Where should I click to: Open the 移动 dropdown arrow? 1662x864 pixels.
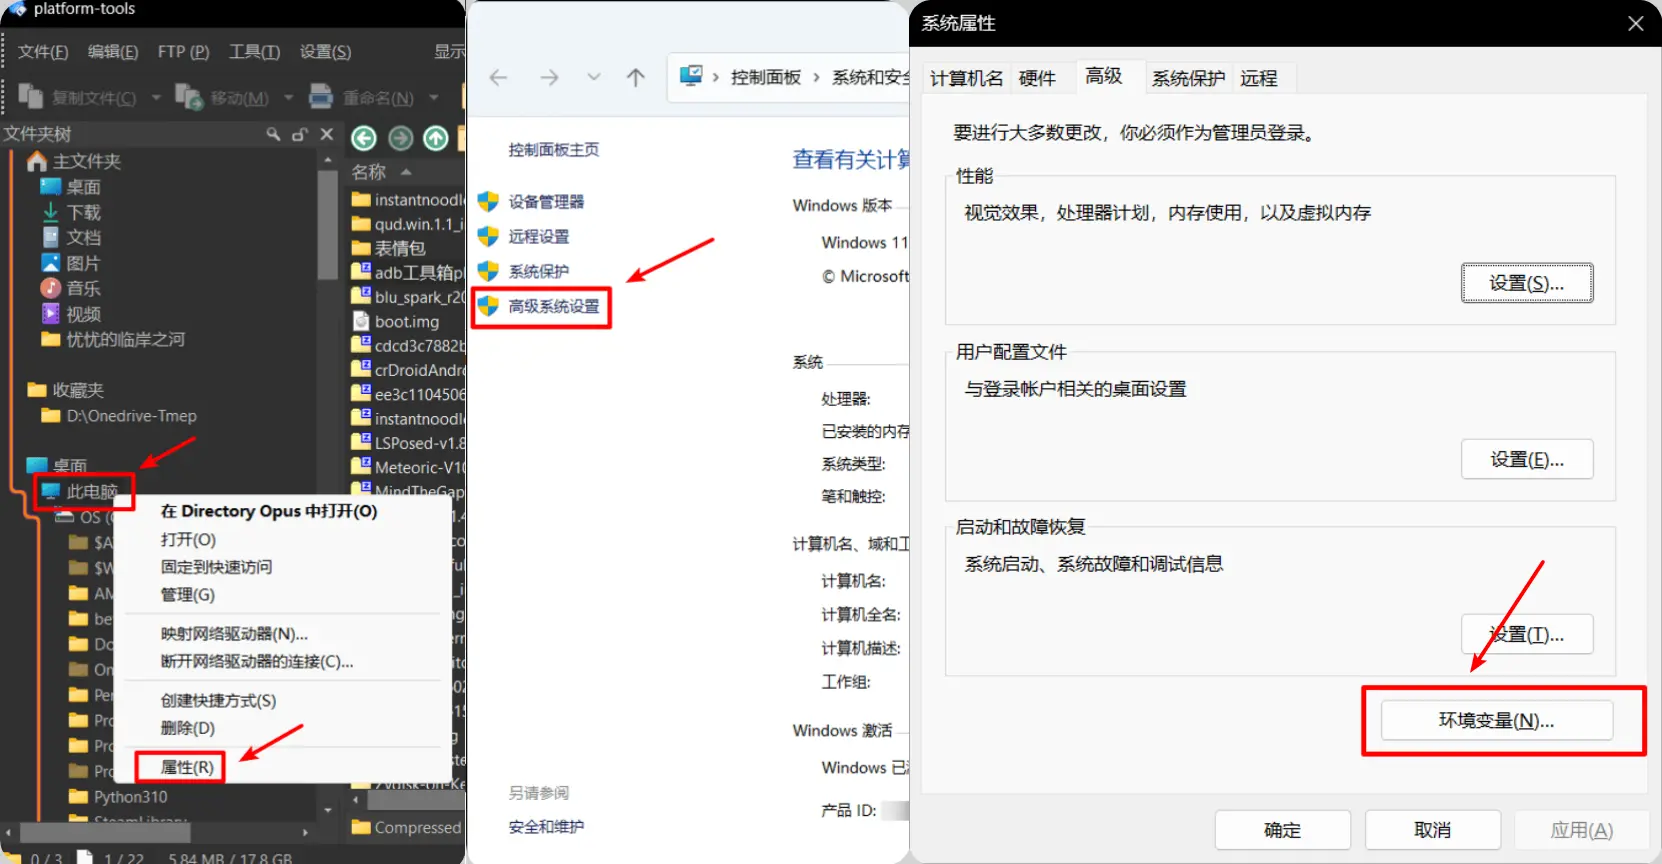(288, 98)
